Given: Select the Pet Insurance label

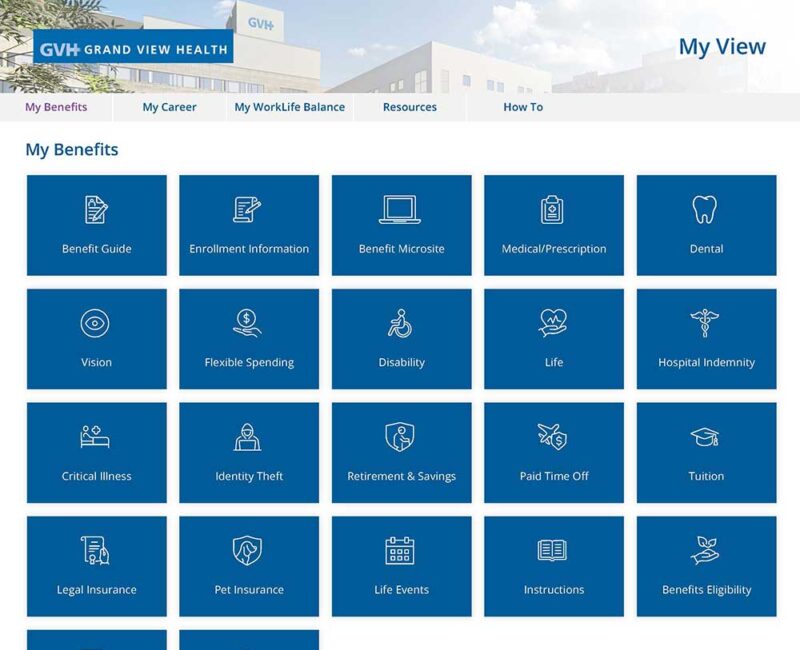Looking at the screenshot, I should pyautogui.click(x=249, y=590).
